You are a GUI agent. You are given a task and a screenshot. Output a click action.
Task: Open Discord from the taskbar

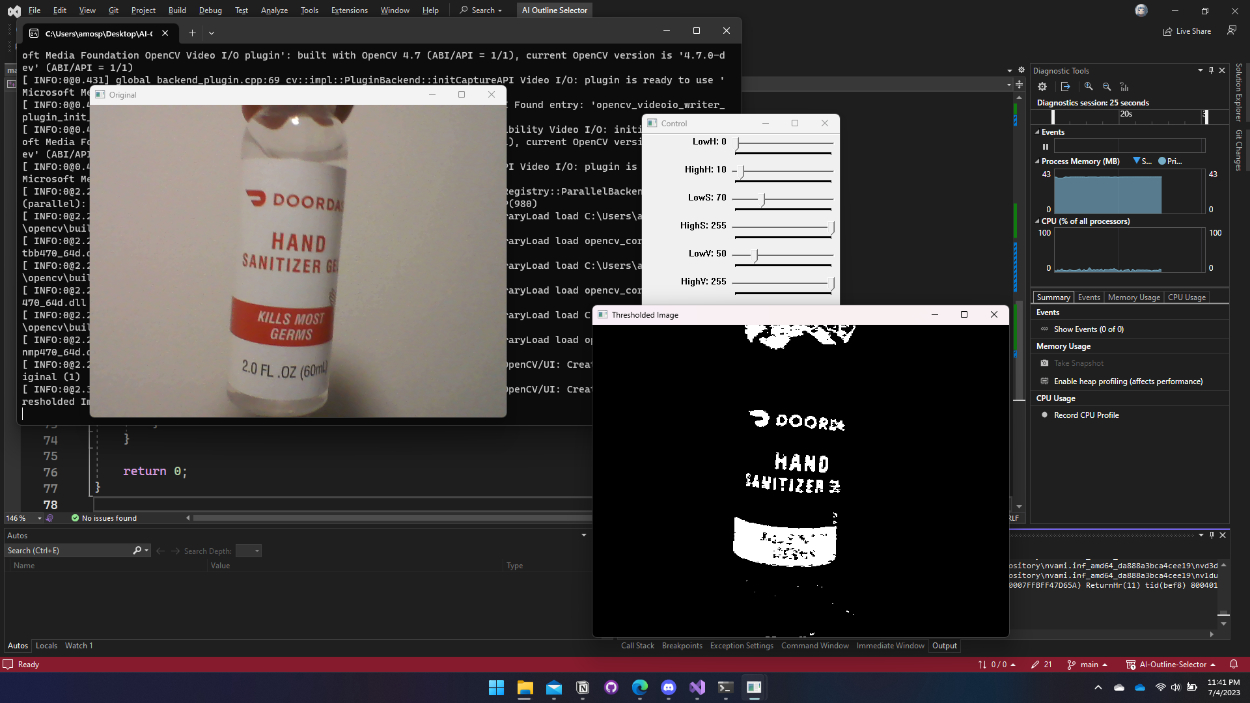668,688
